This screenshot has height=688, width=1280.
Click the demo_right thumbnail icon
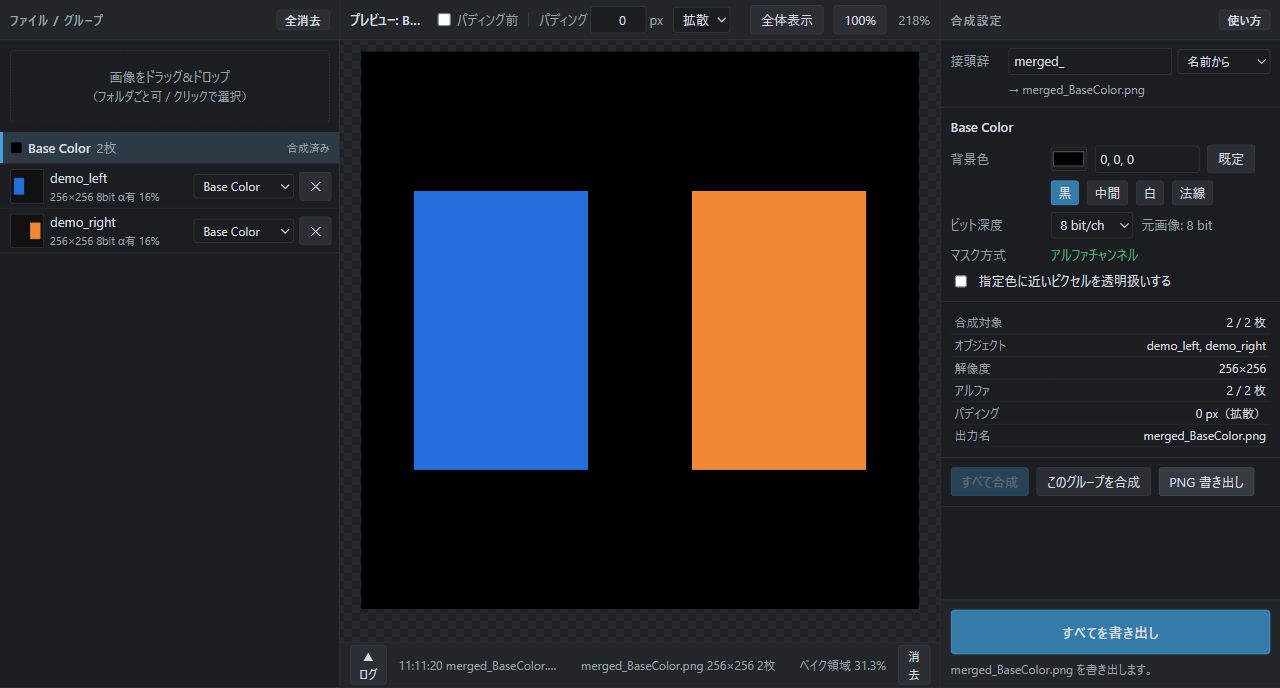click(x=26, y=231)
